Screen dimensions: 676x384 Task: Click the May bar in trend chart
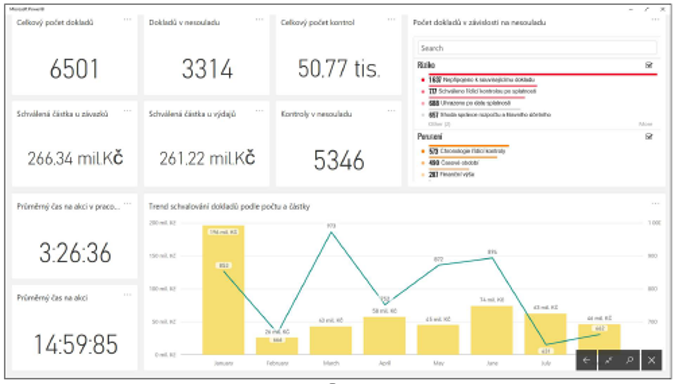click(x=438, y=340)
